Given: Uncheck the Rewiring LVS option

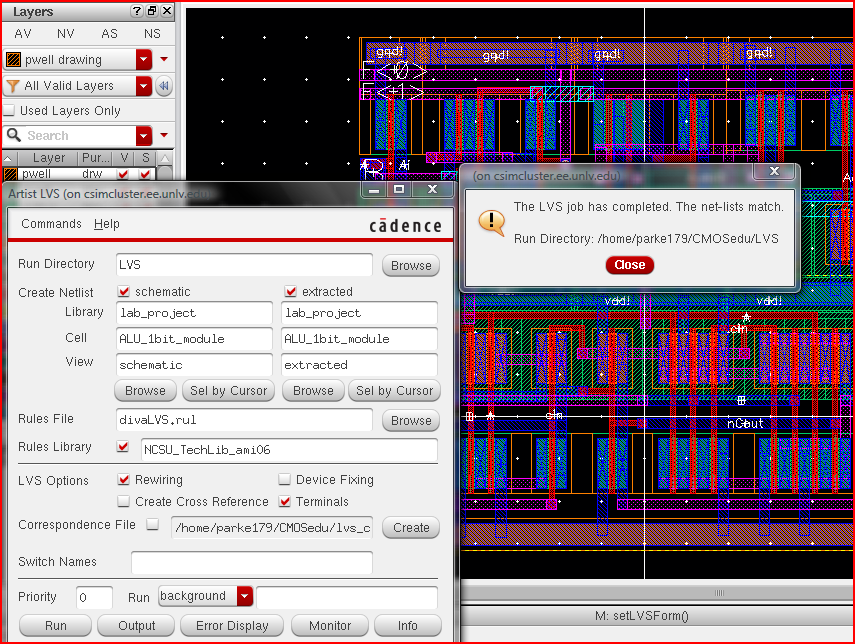Looking at the screenshot, I should tap(124, 480).
